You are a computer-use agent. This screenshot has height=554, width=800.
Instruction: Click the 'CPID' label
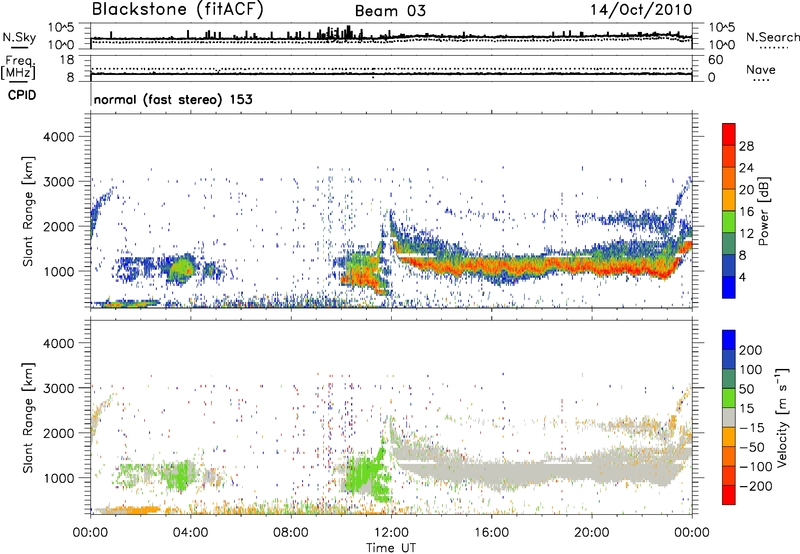point(22,95)
